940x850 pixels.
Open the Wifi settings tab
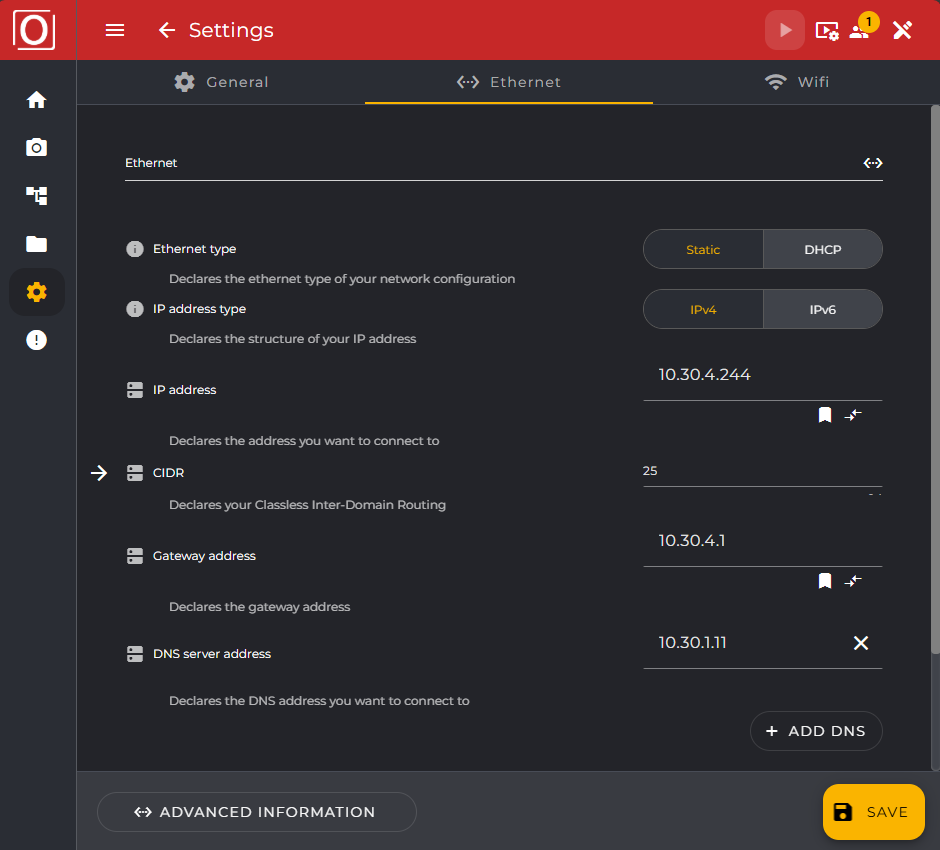tap(796, 82)
